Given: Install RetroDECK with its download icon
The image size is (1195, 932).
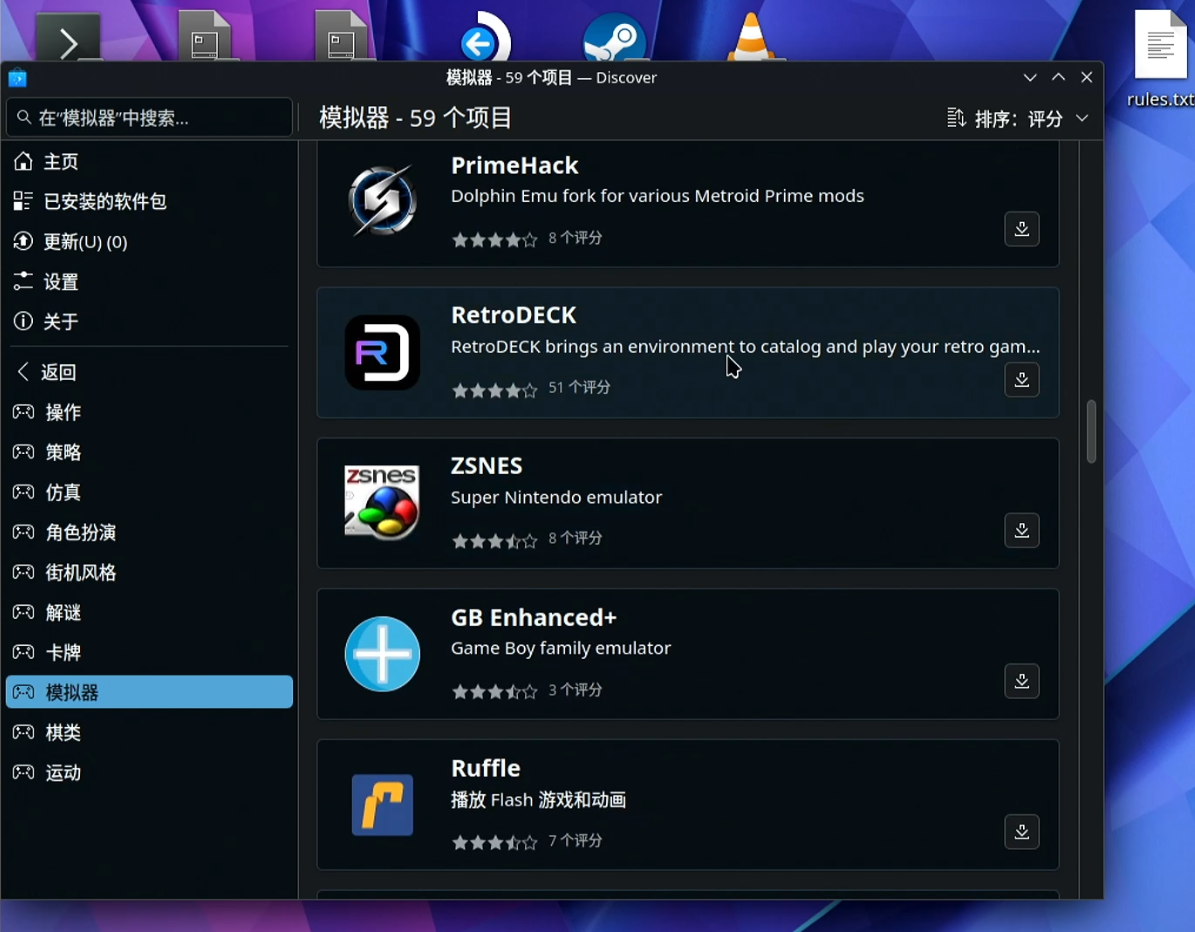Looking at the screenshot, I should [1021, 380].
